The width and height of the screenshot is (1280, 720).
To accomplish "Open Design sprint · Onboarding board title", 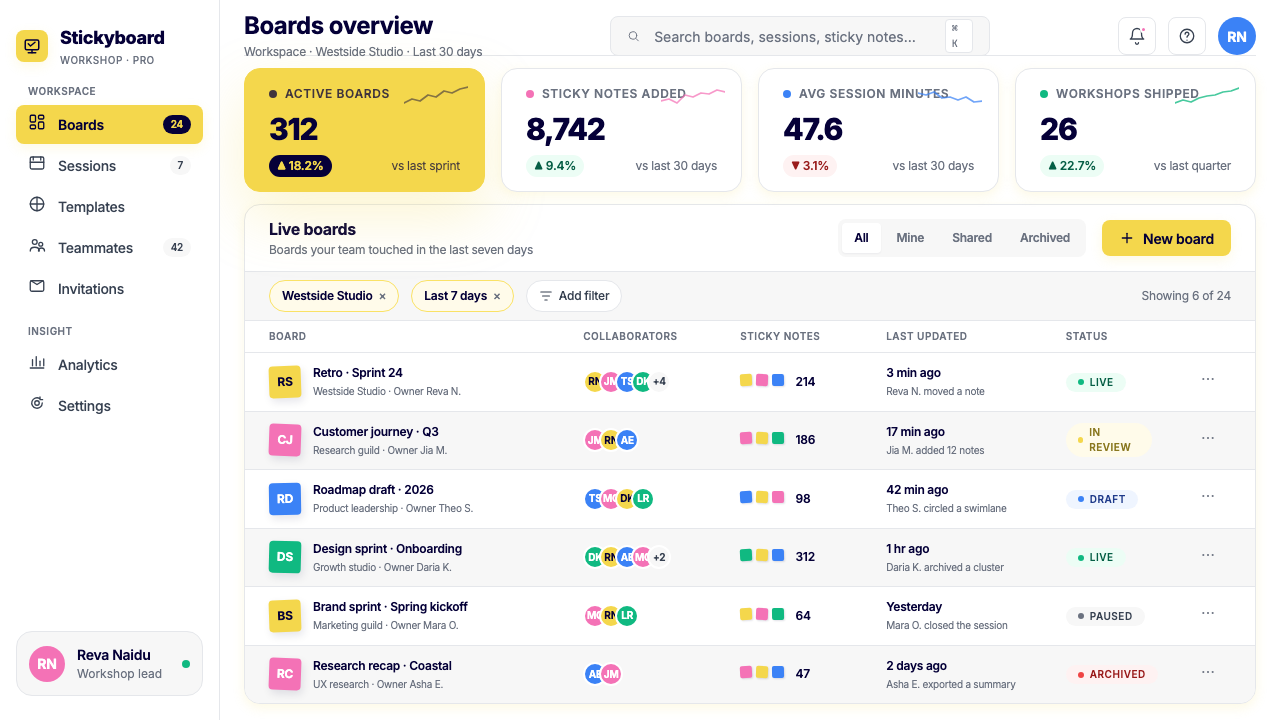I will coord(388,549).
